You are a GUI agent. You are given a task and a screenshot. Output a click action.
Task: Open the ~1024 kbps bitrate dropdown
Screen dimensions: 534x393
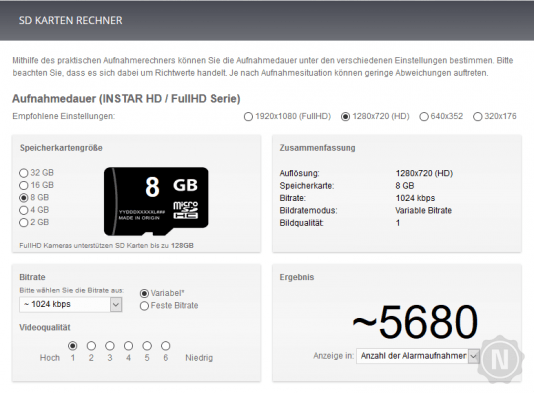[x=71, y=304]
